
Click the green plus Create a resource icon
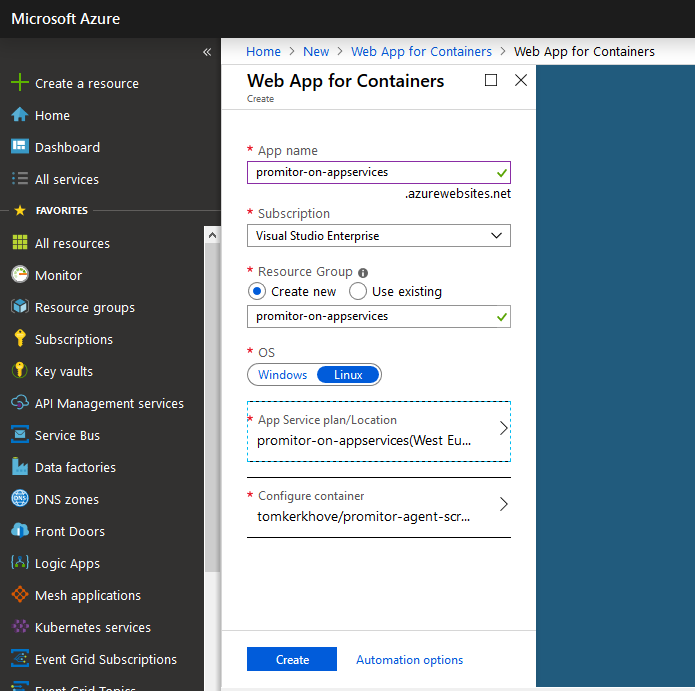coord(20,82)
